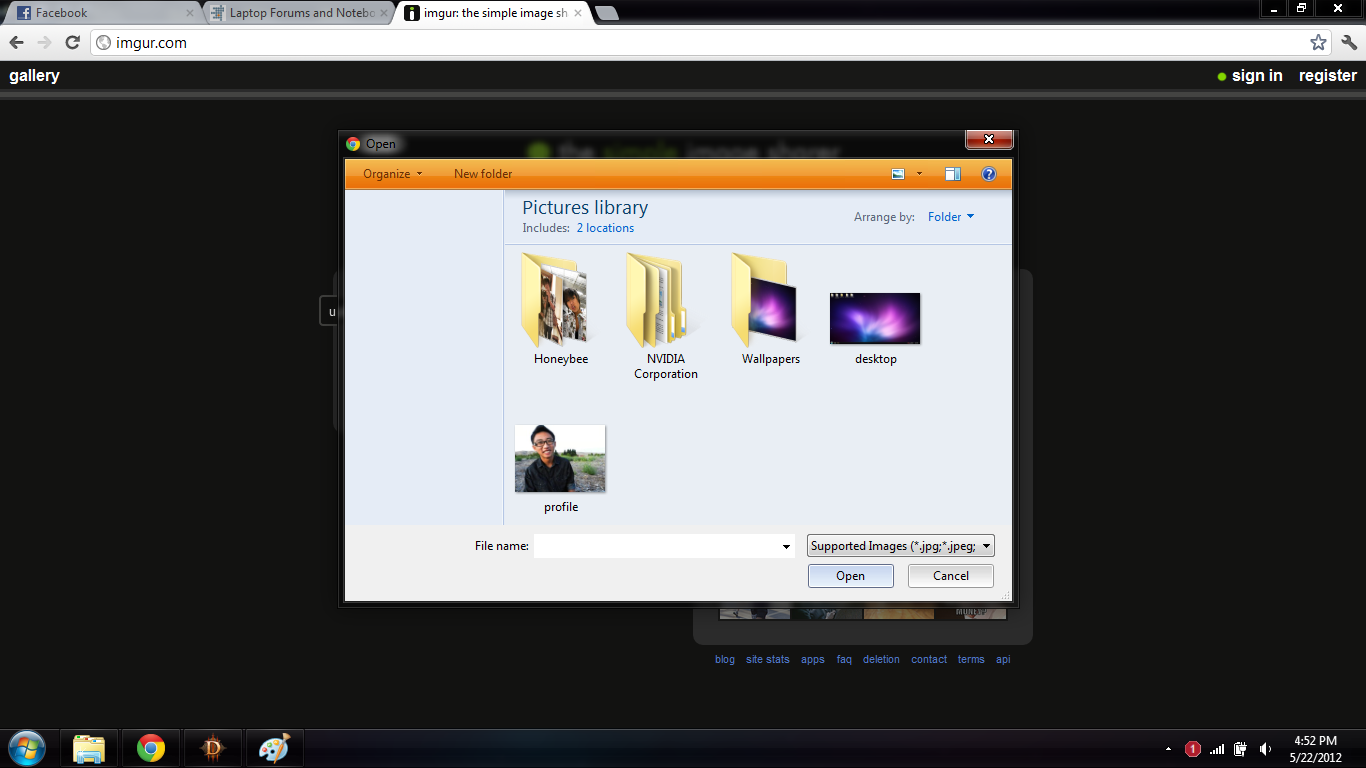Show hidden system tray icons

(1168, 749)
